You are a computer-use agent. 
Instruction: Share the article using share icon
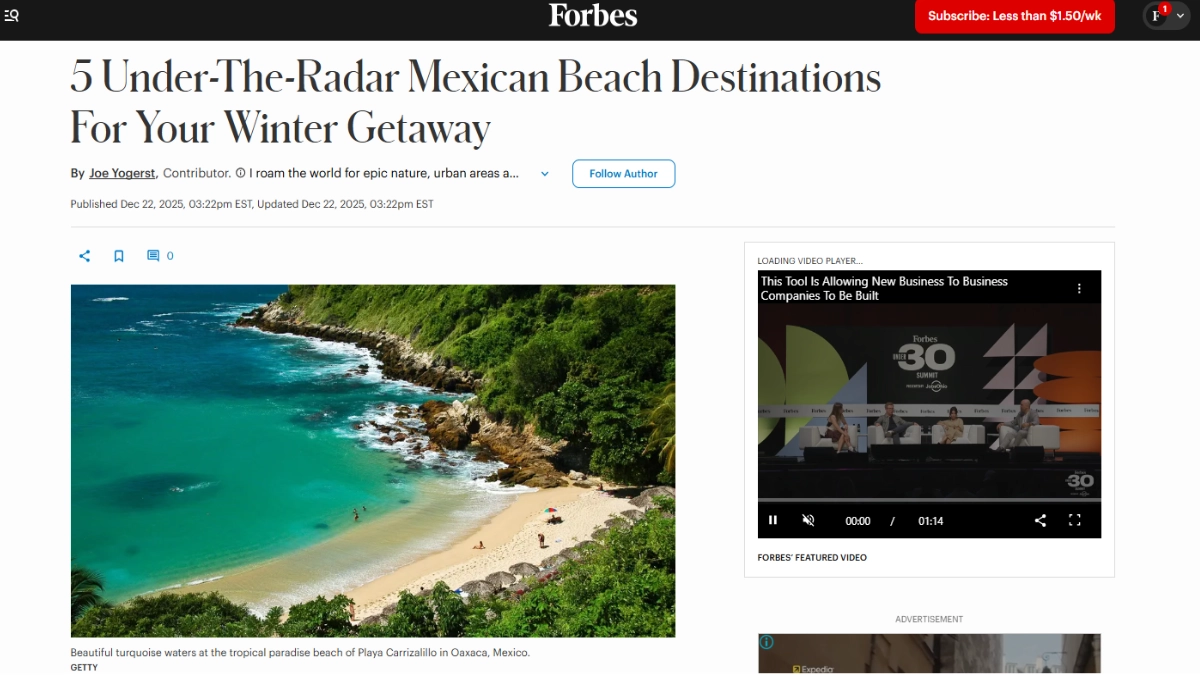point(85,256)
